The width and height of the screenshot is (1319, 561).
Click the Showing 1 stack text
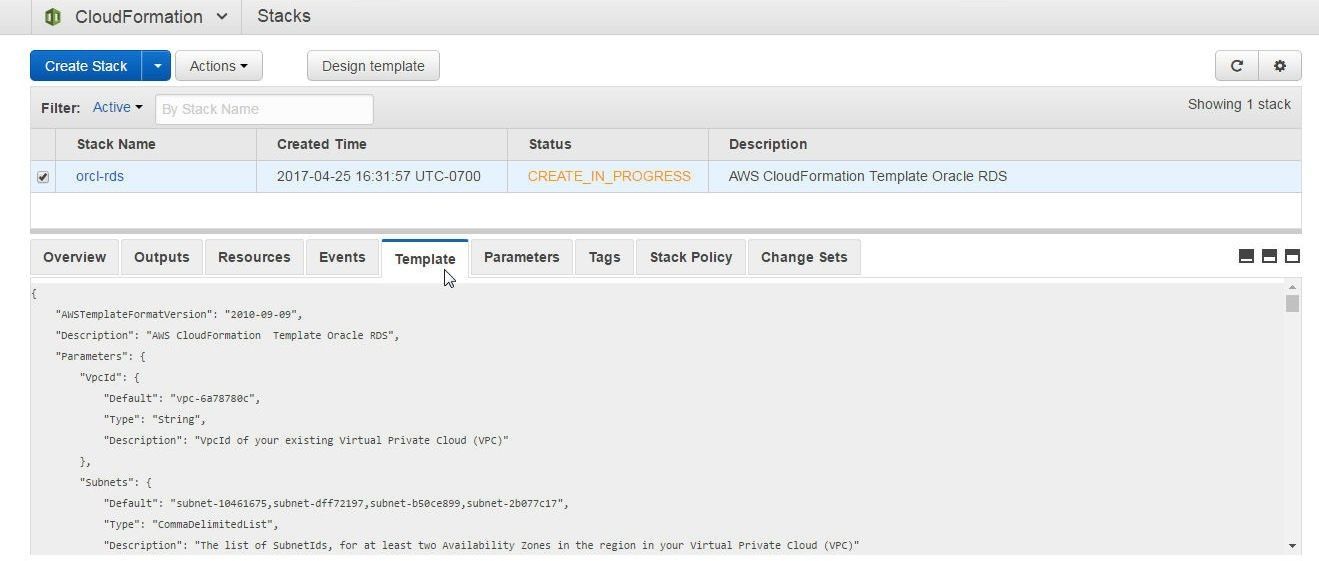pos(1239,104)
